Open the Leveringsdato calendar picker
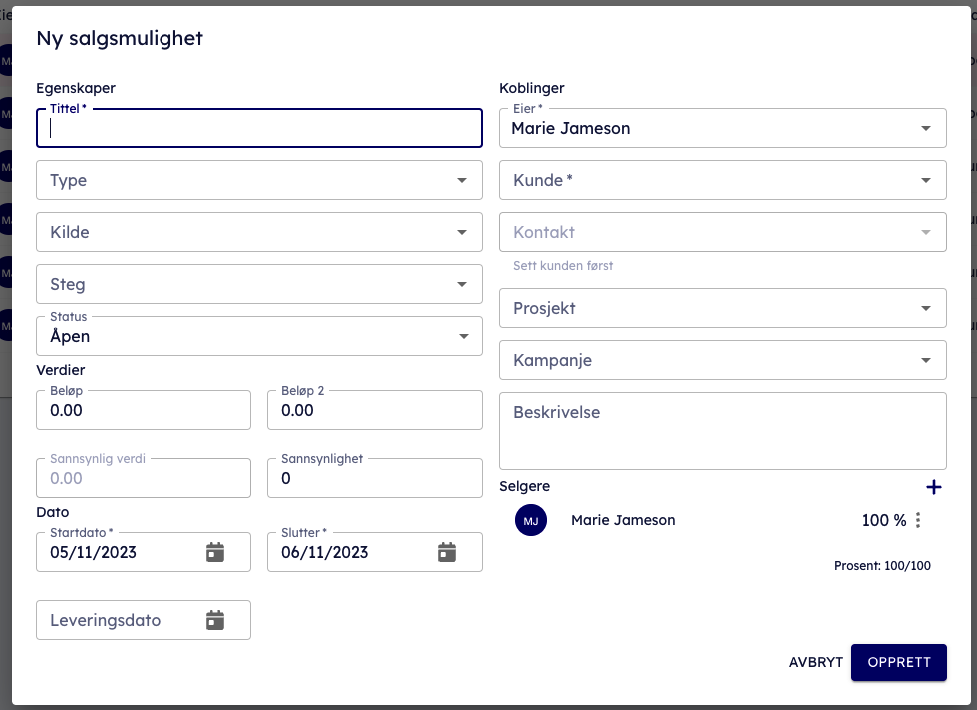 pyautogui.click(x=215, y=620)
